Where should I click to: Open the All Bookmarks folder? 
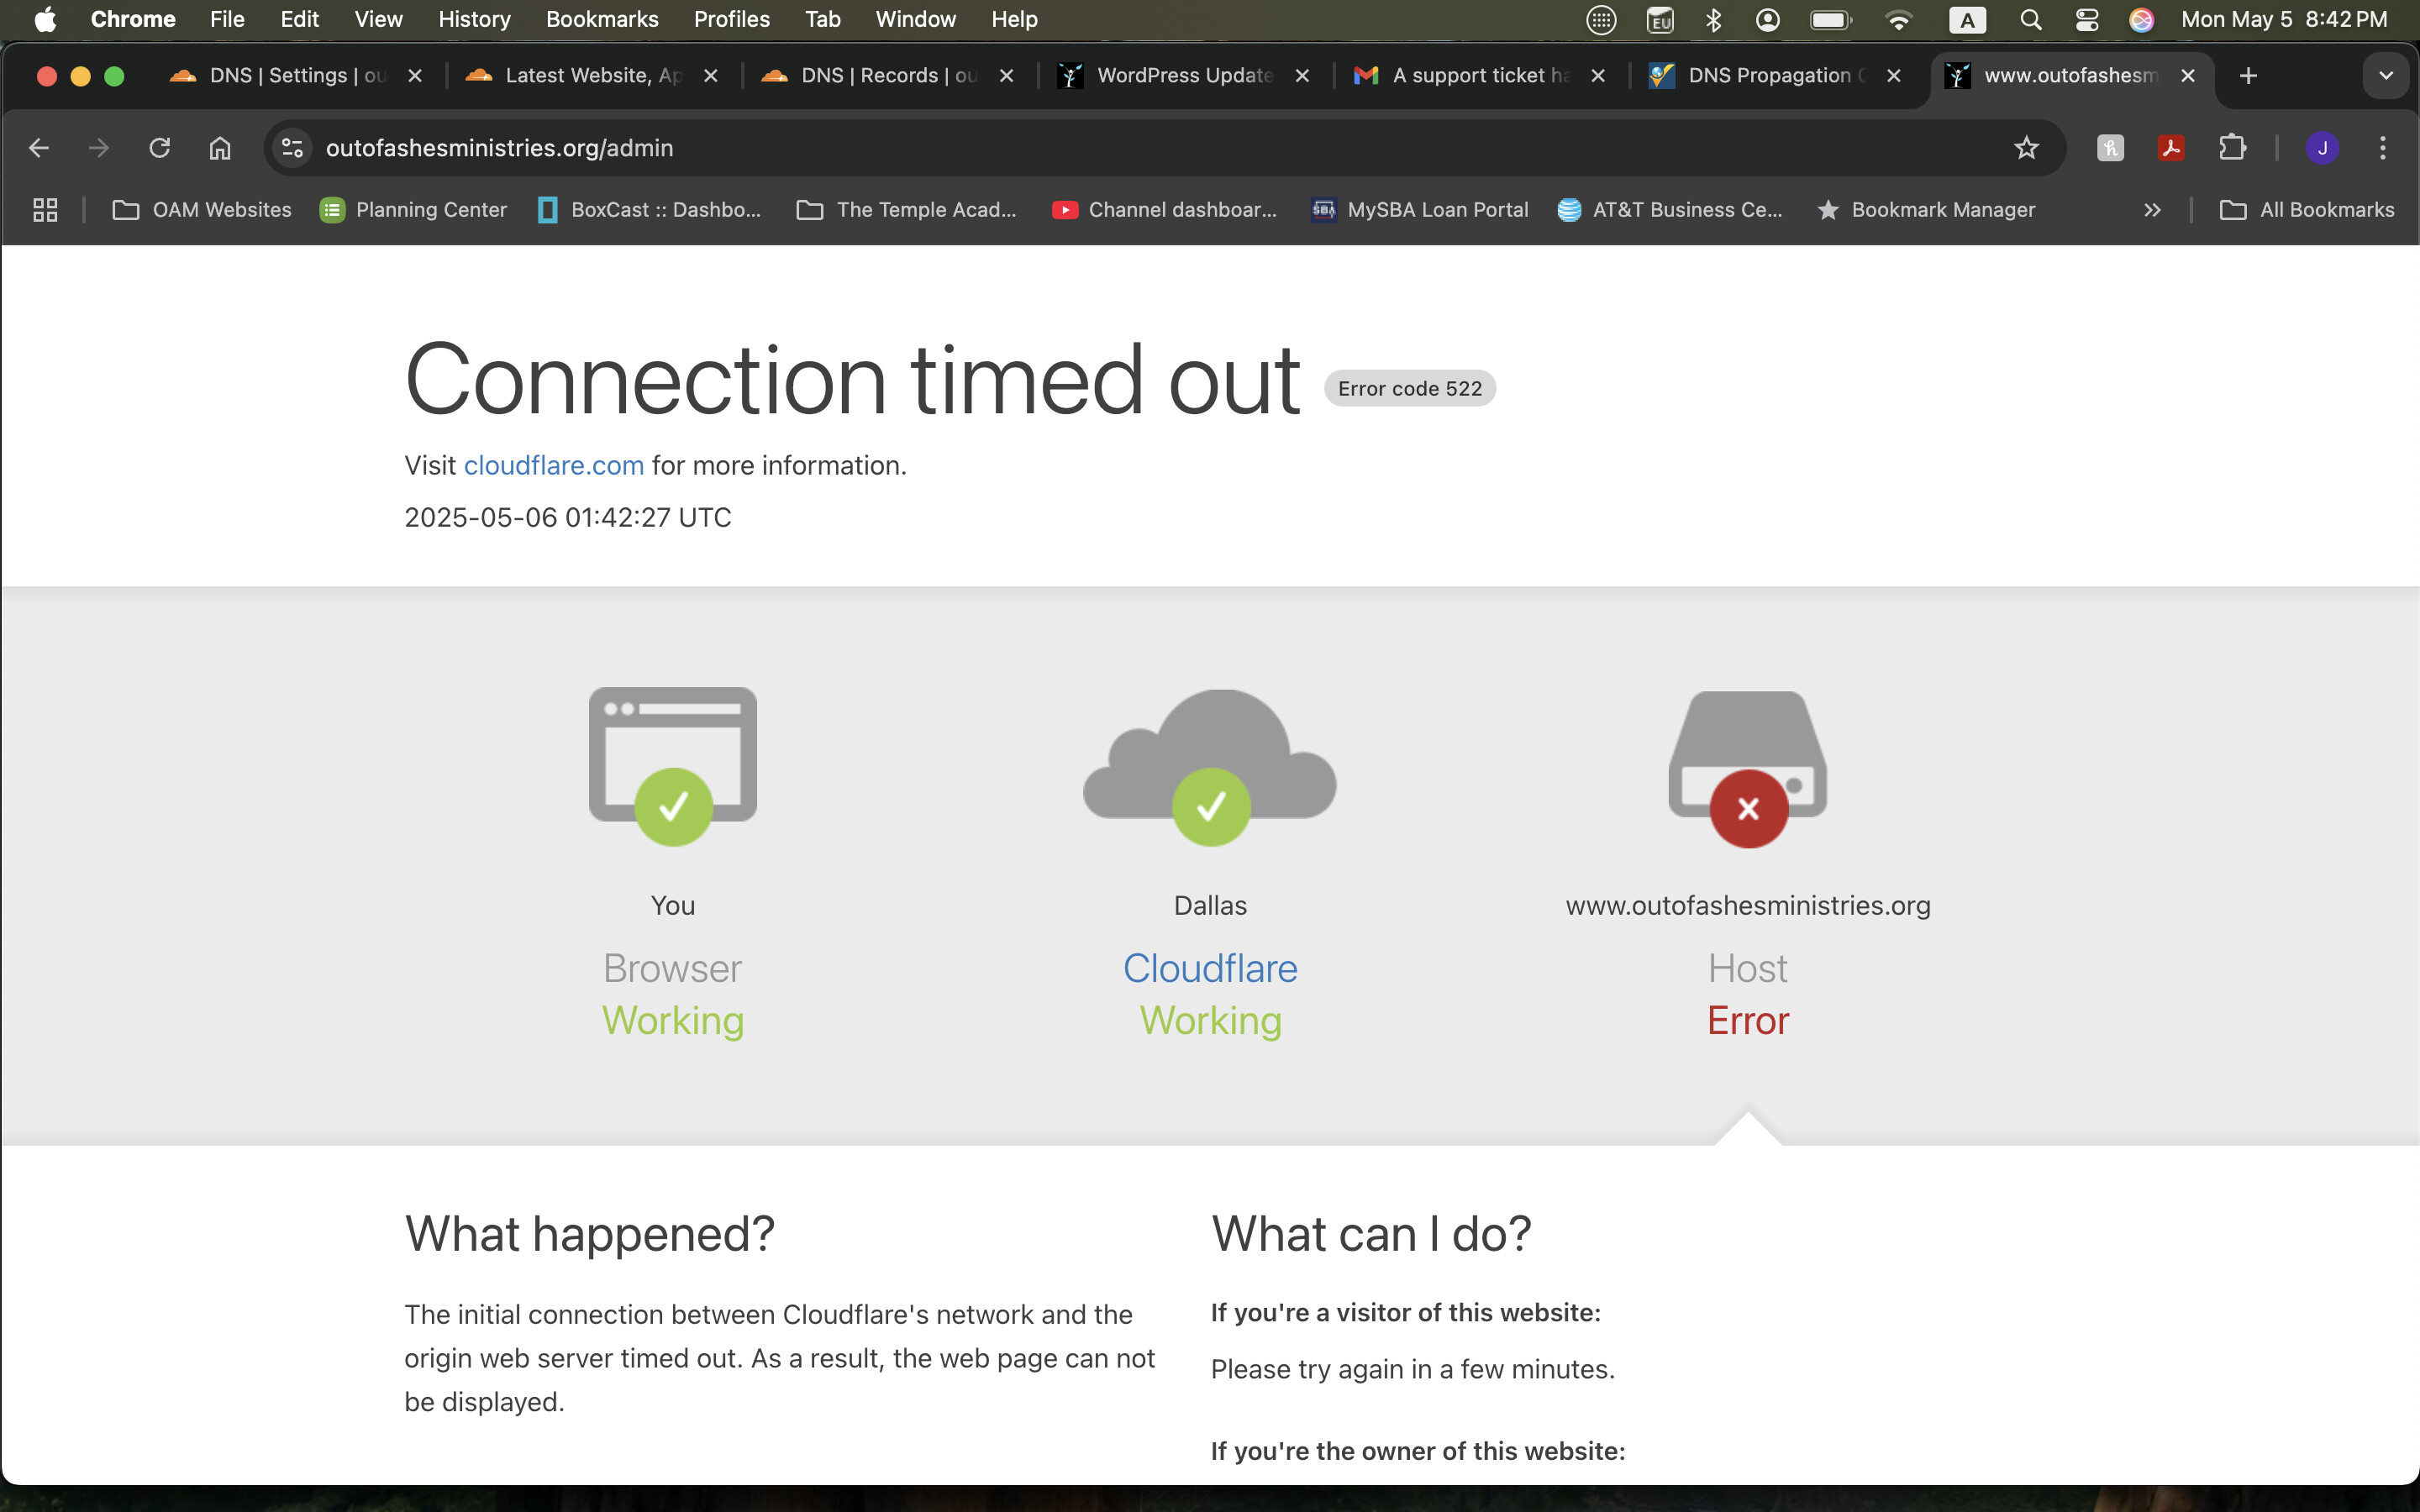point(2306,210)
